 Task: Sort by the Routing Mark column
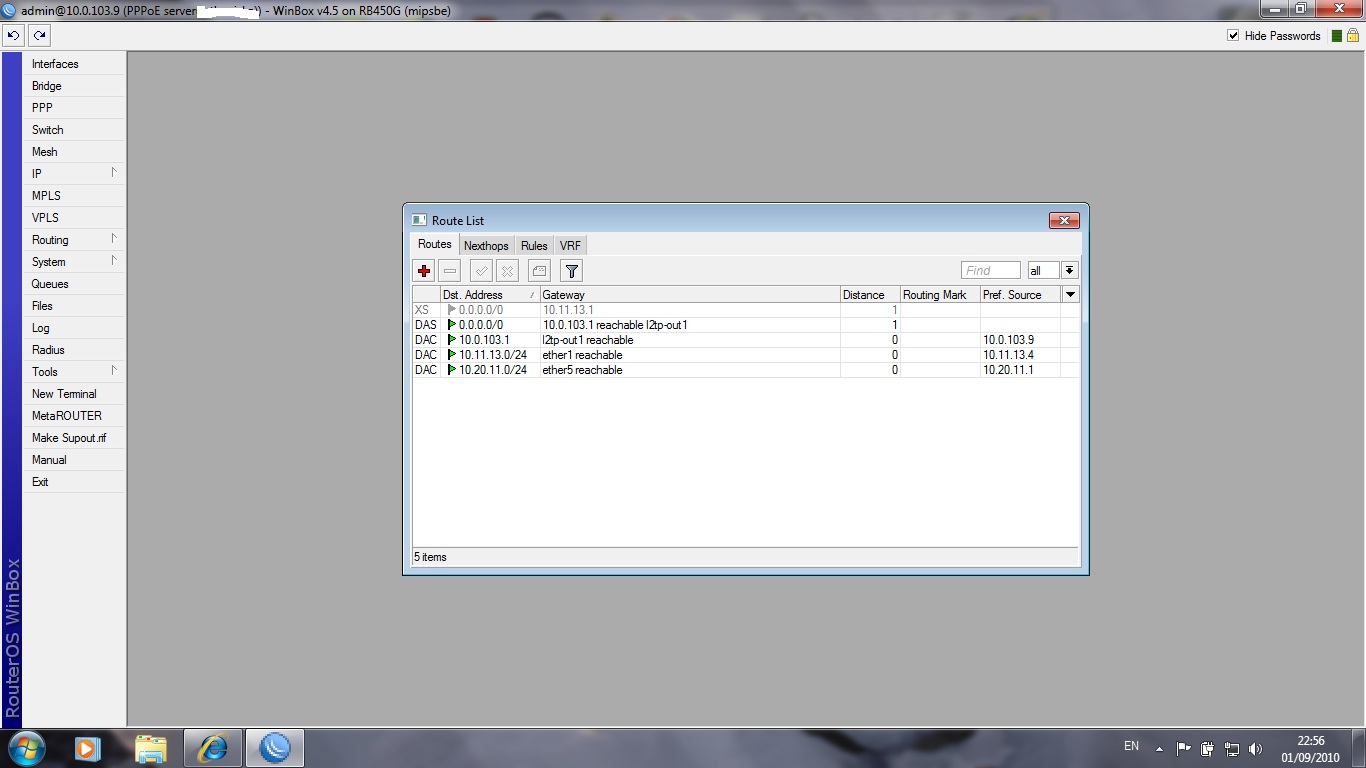tap(940, 295)
